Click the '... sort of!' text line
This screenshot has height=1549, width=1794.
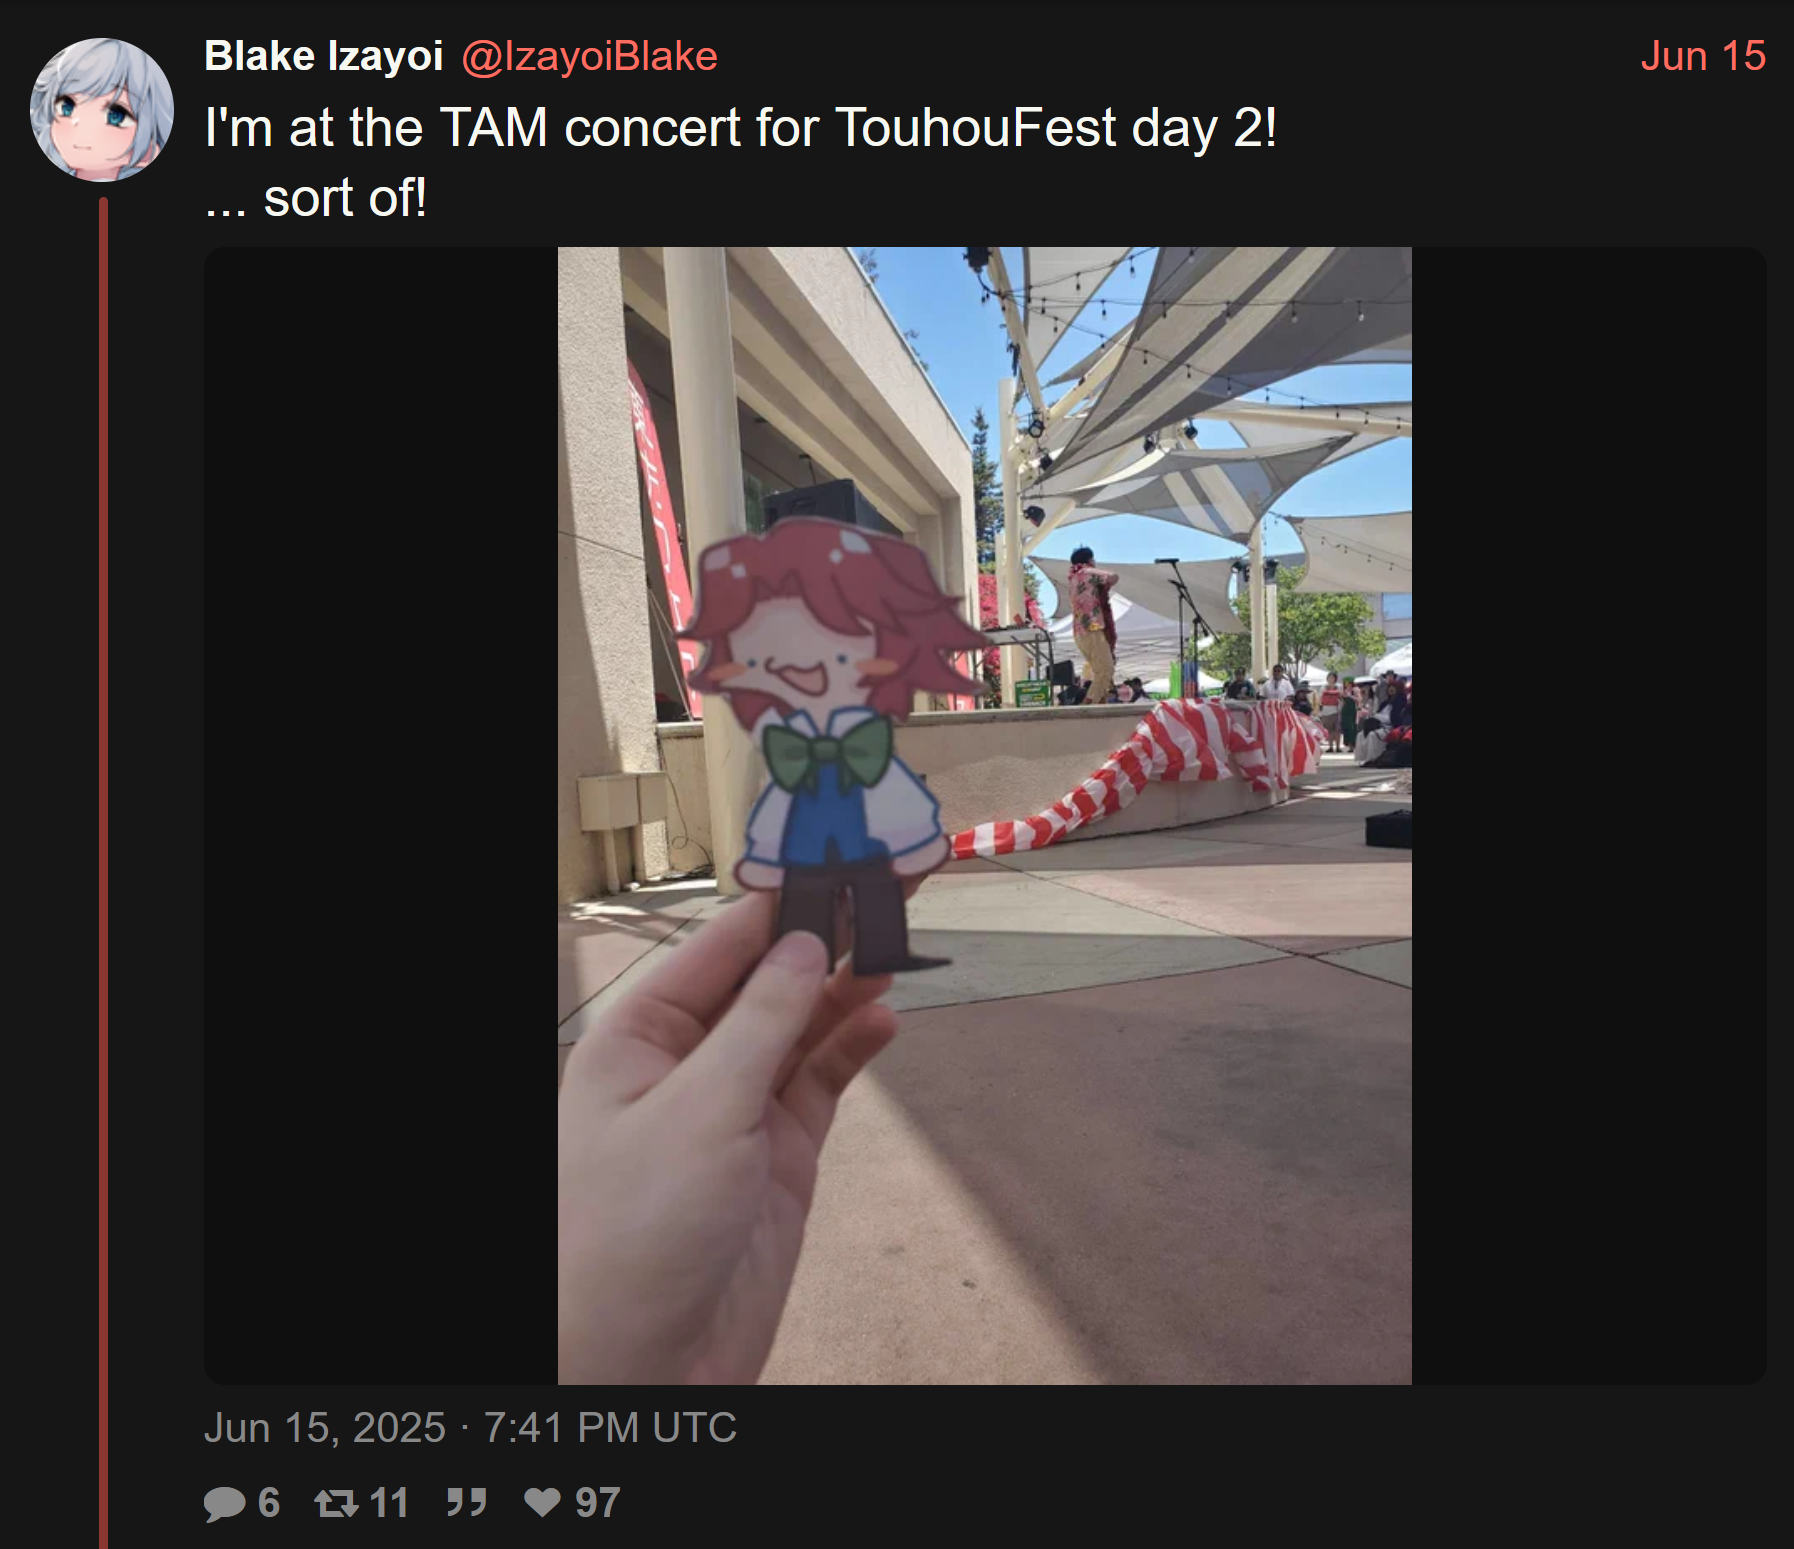pyautogui.click(x=316, y=198)
